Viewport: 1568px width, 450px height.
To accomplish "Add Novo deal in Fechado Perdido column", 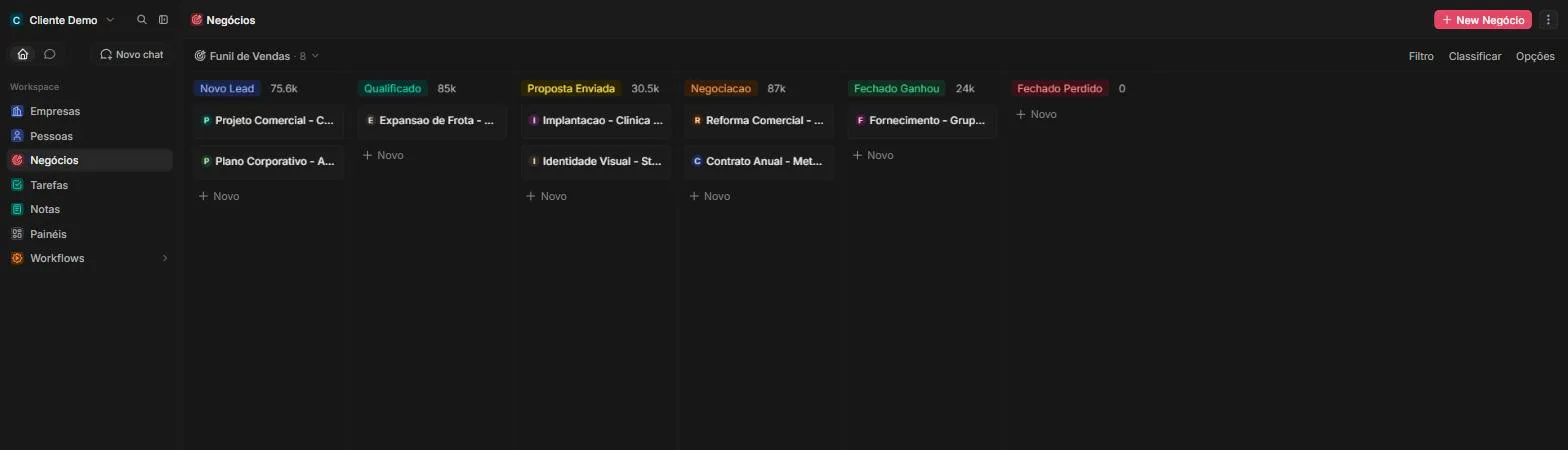I will coord(1036,114).
